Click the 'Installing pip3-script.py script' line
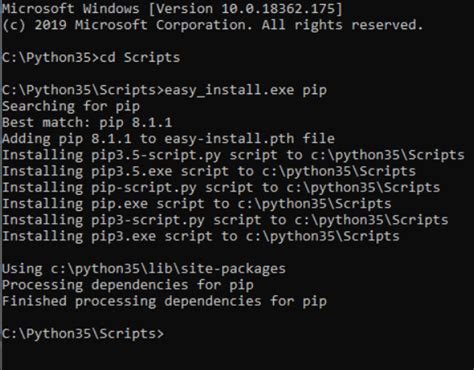 click(x=225, y=220)
